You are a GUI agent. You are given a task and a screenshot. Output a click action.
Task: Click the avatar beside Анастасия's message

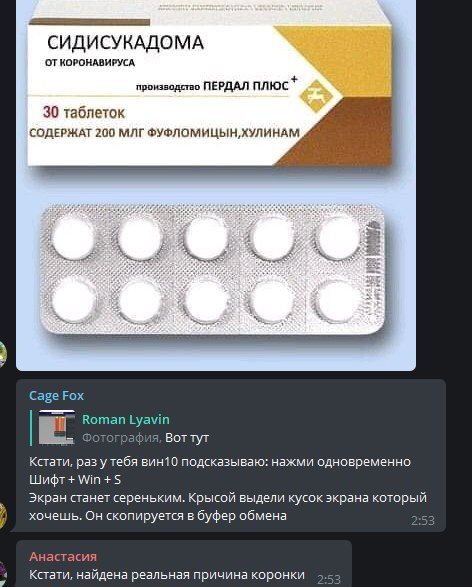click(x=3, y=574)
